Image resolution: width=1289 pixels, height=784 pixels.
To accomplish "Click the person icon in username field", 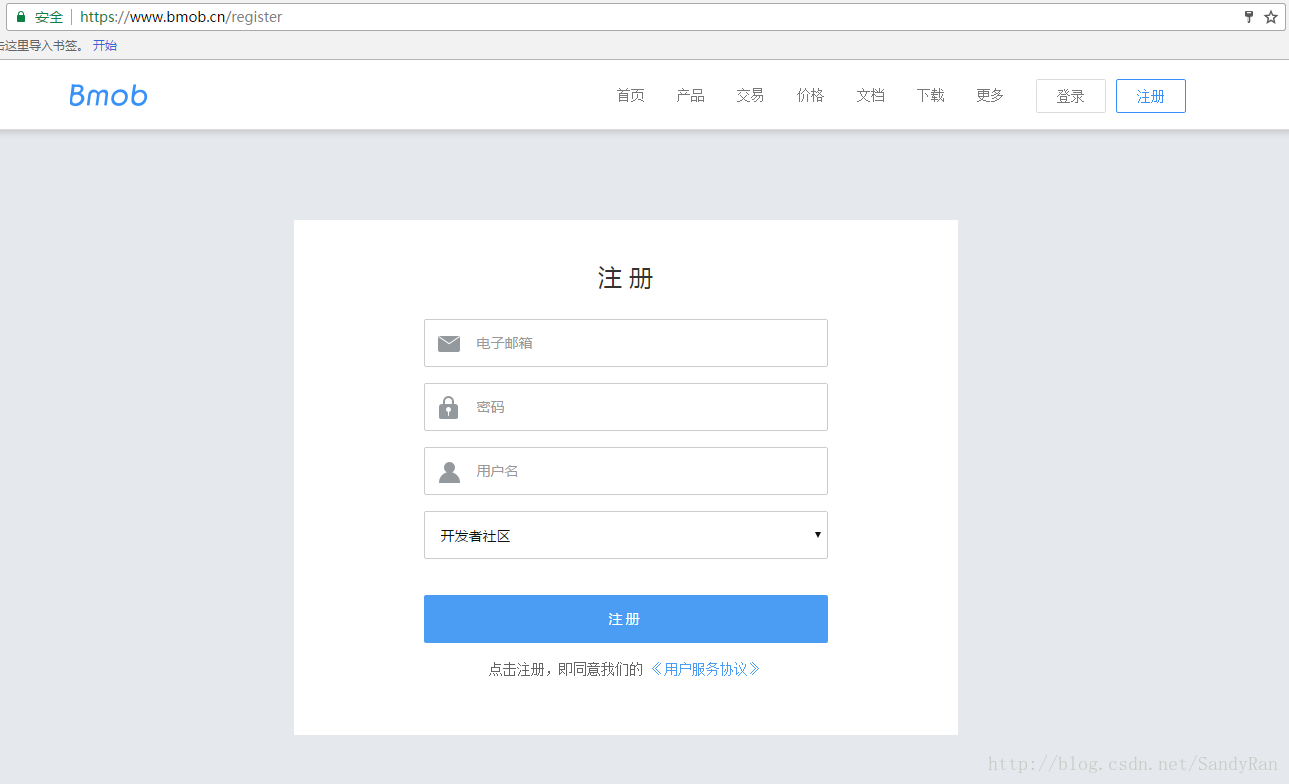I will pos(449,472).
